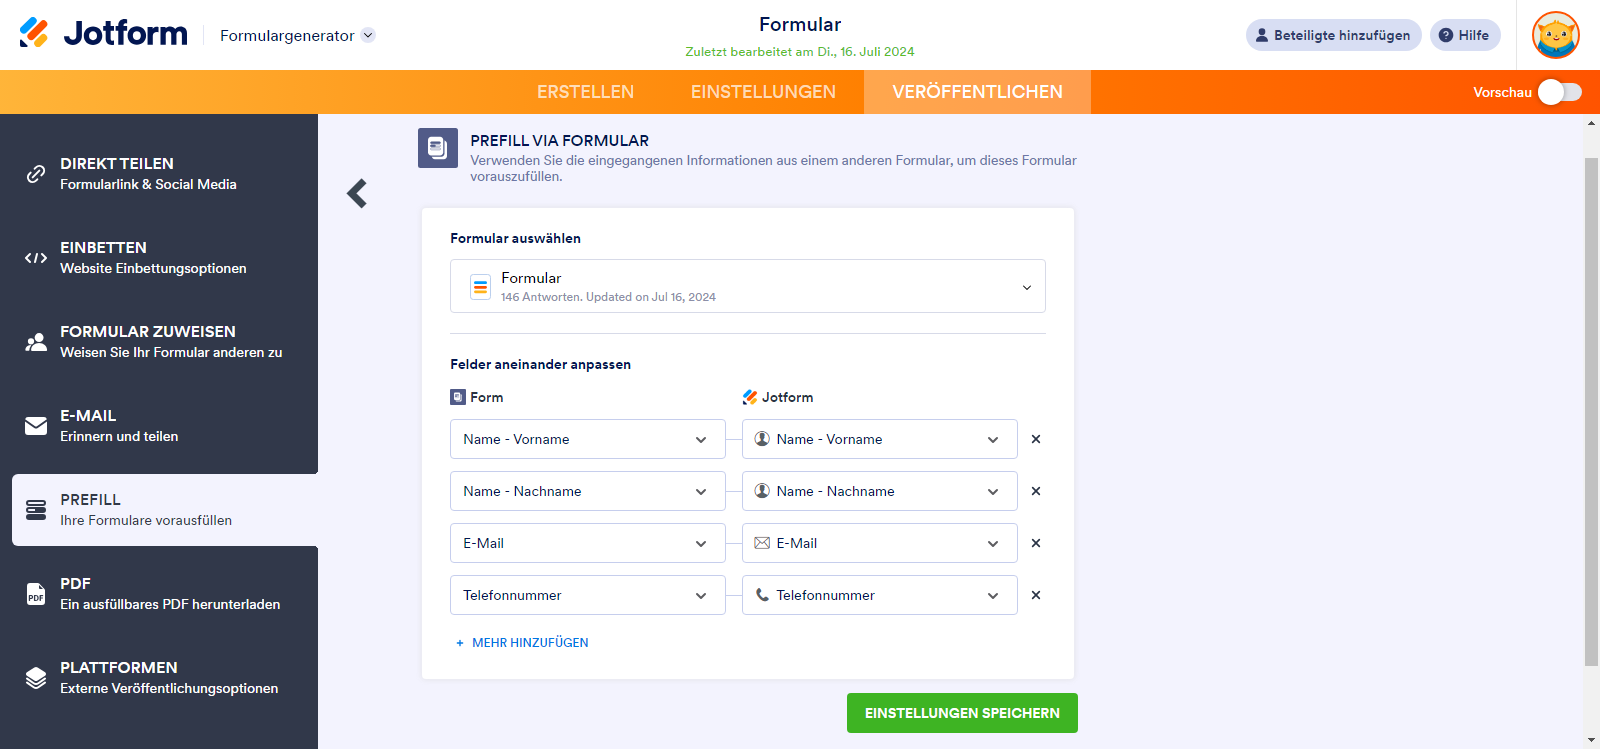Click the Jotform column header icon
Image resolution: width=1600 pixels, height=749 pixels.
tap(750, 397)
